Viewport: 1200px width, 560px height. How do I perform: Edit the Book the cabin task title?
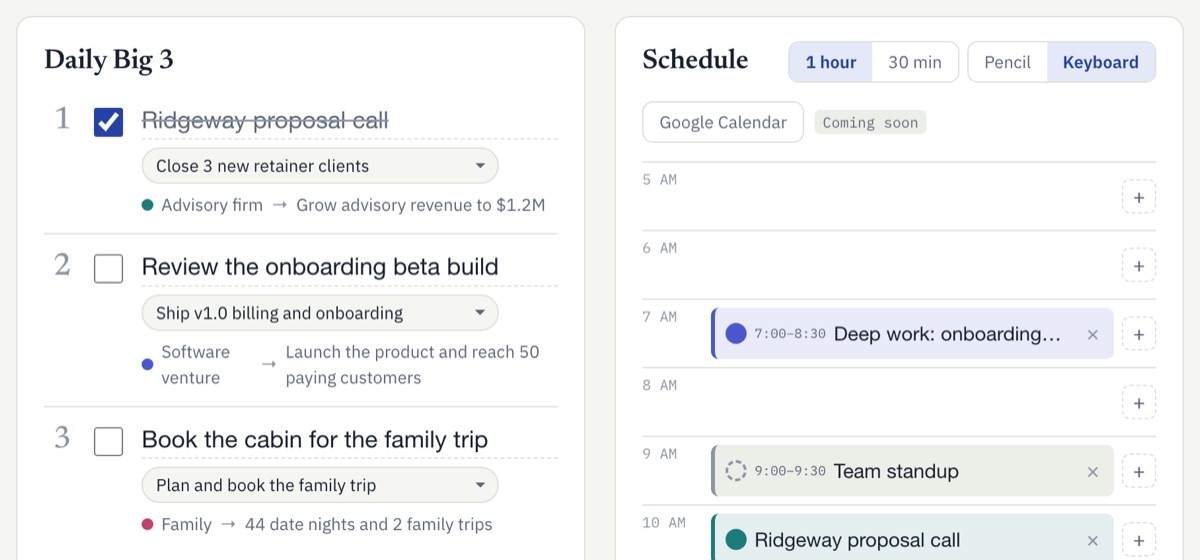pos(350,439)
